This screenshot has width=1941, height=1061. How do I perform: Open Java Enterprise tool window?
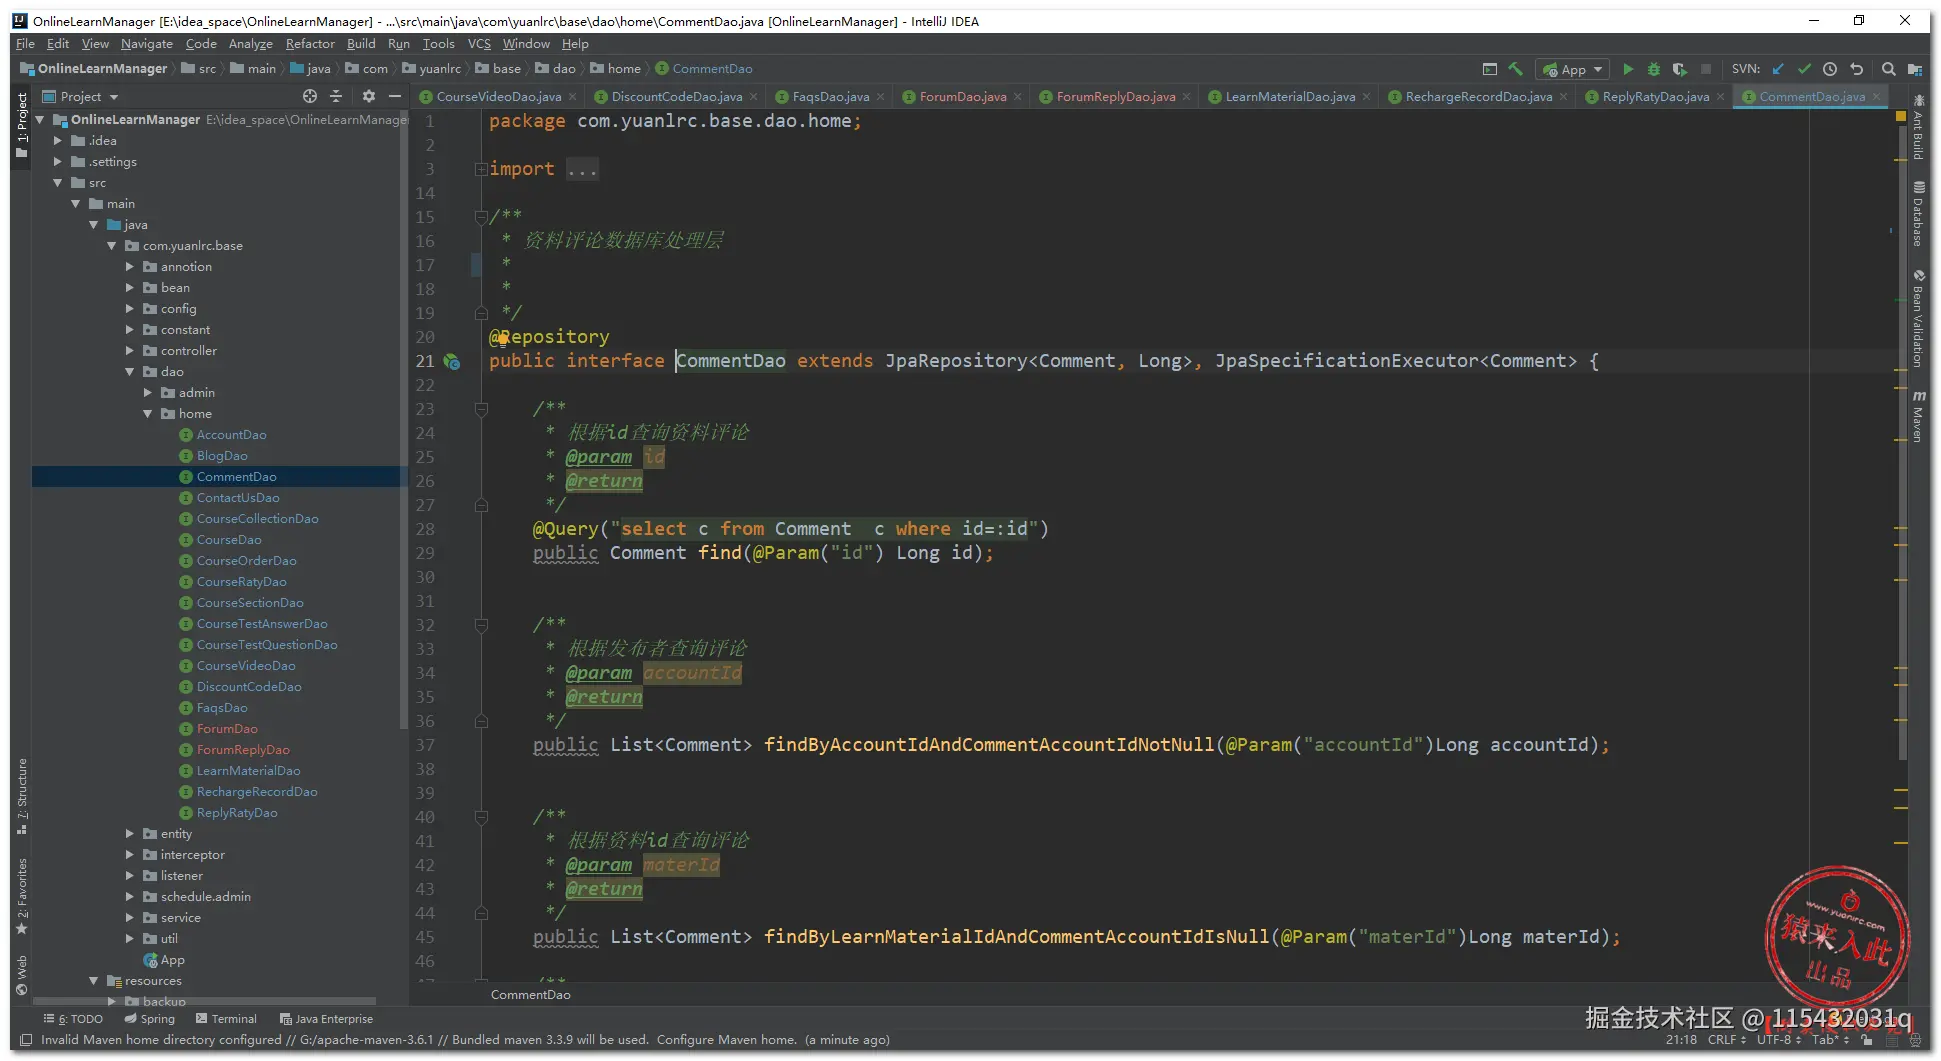point(327,1019)
